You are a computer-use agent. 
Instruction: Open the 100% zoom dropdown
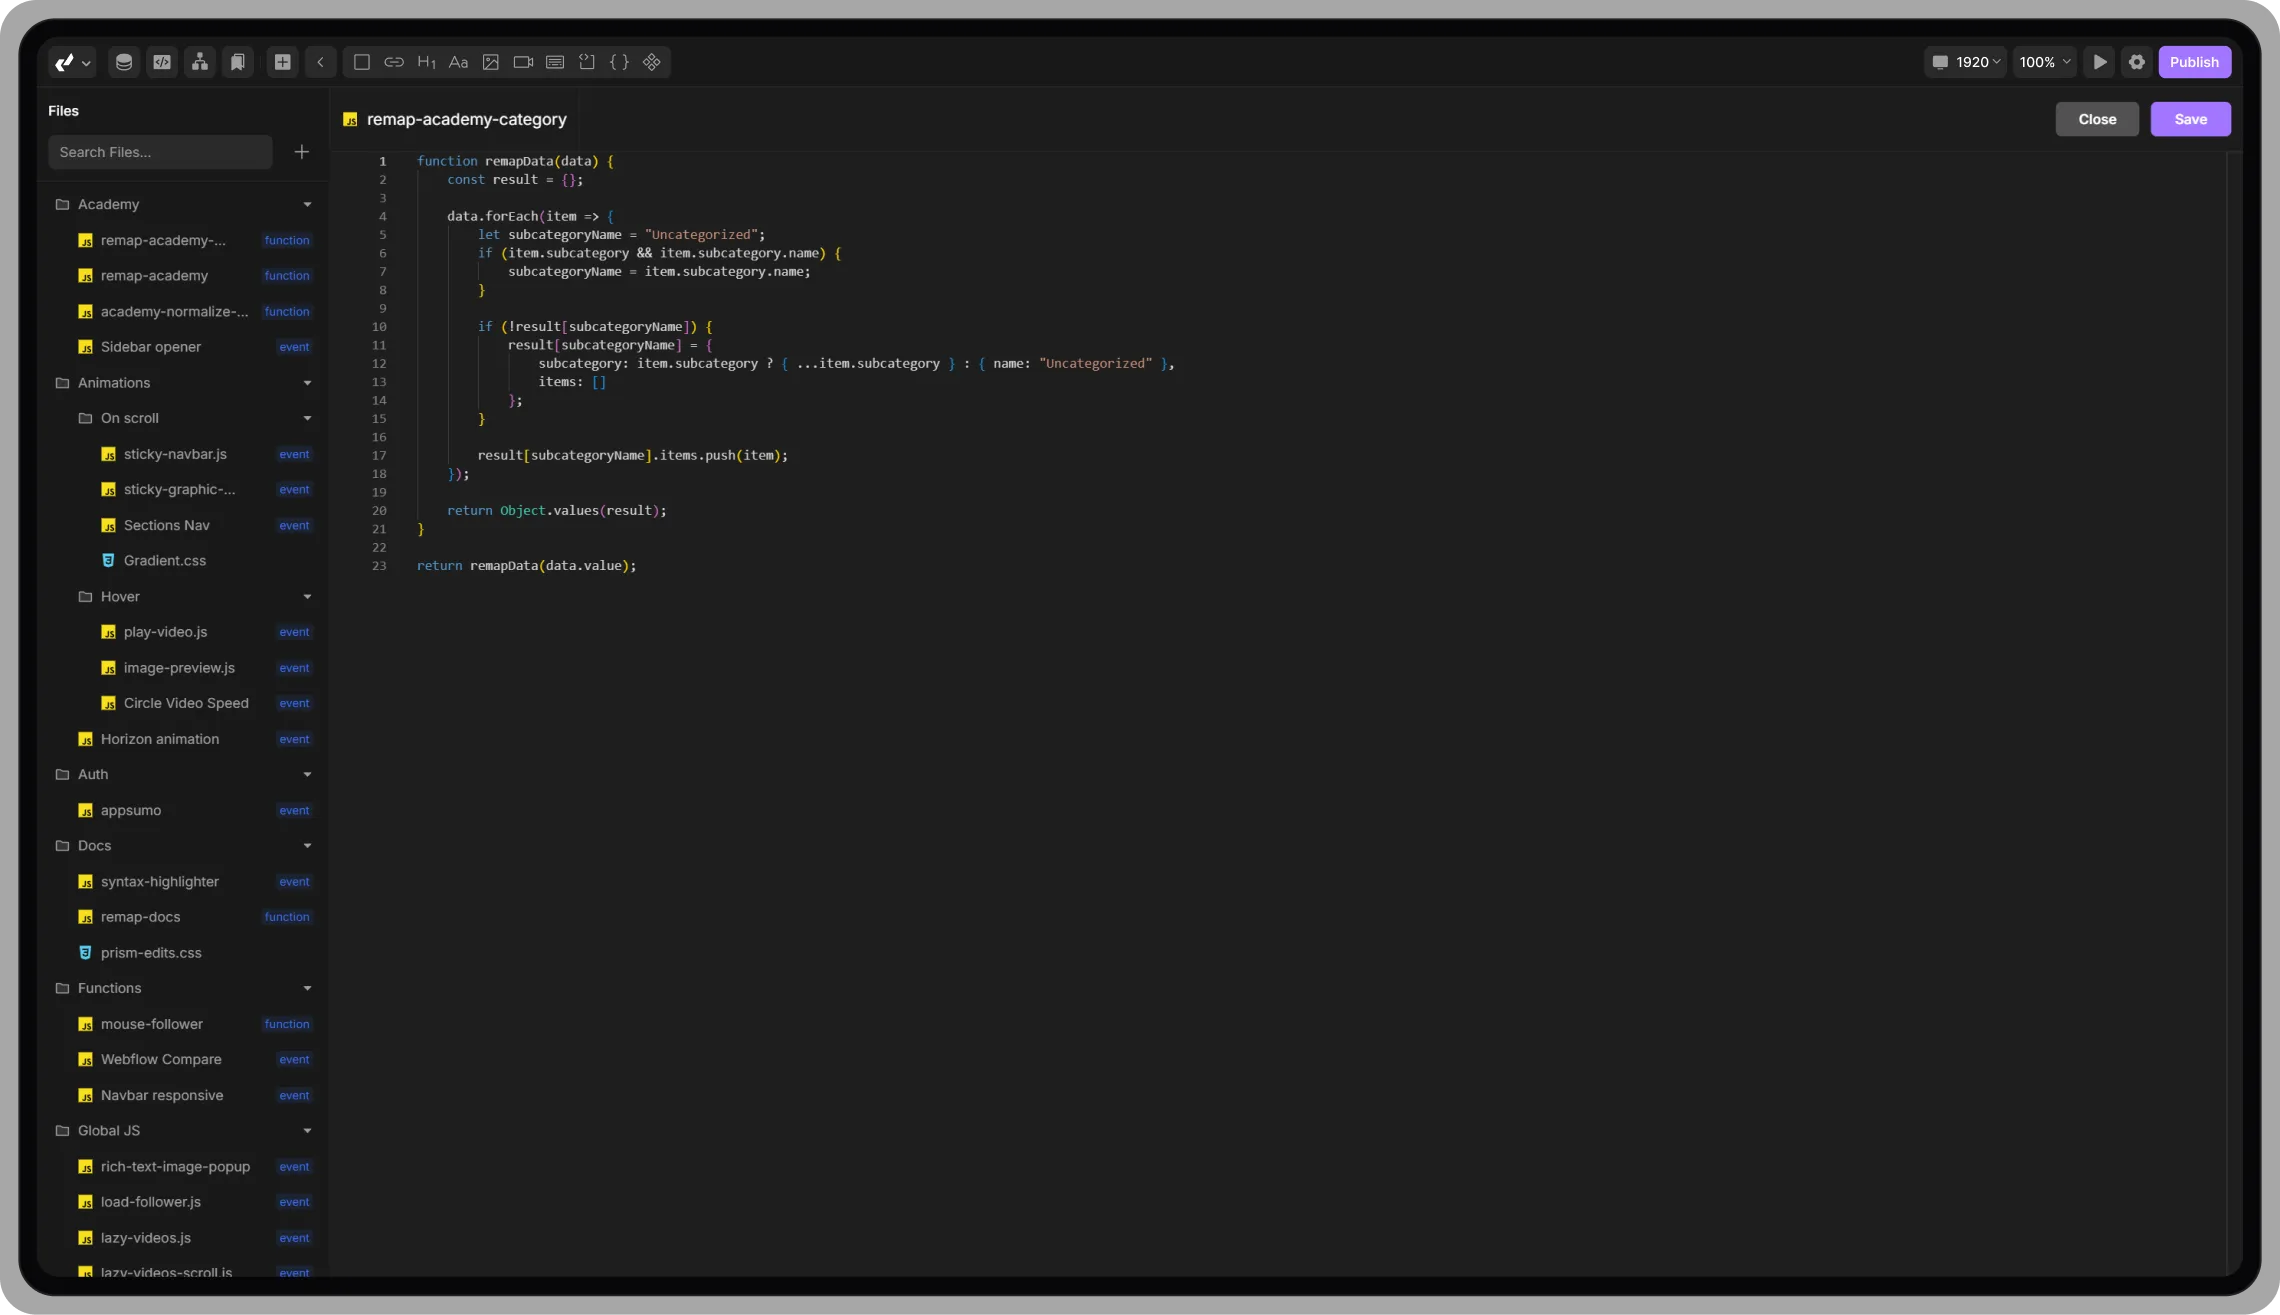tap(2045, 62)
